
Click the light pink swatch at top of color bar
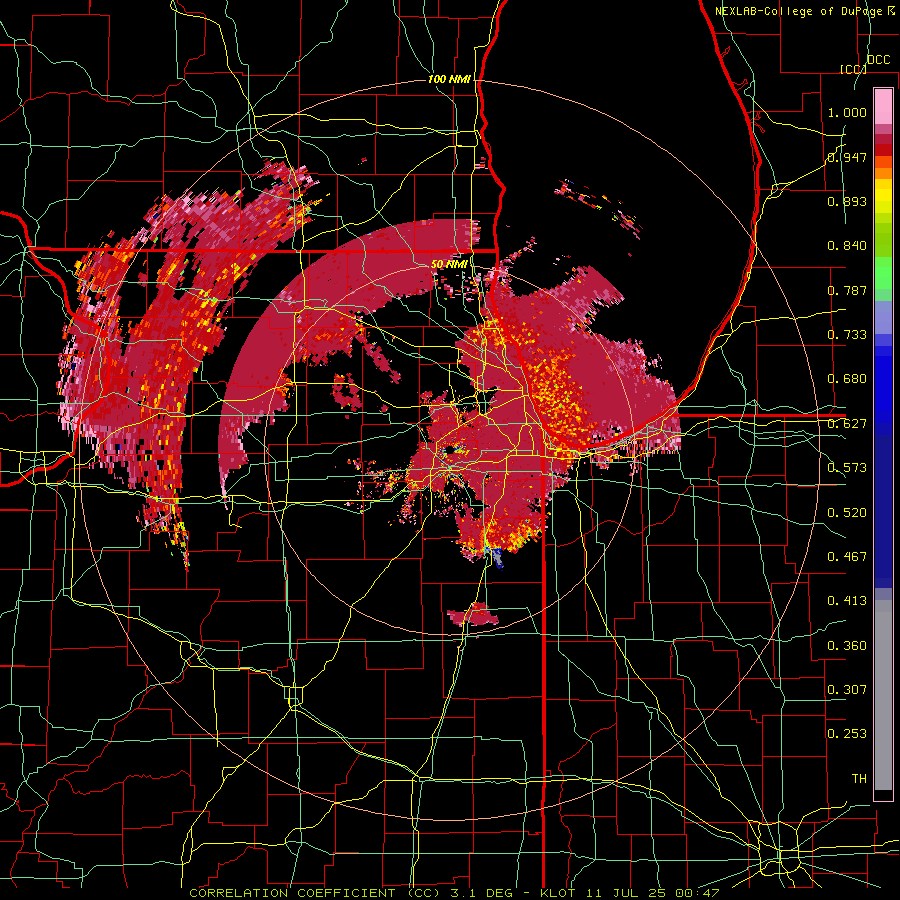tap(883, 106)
